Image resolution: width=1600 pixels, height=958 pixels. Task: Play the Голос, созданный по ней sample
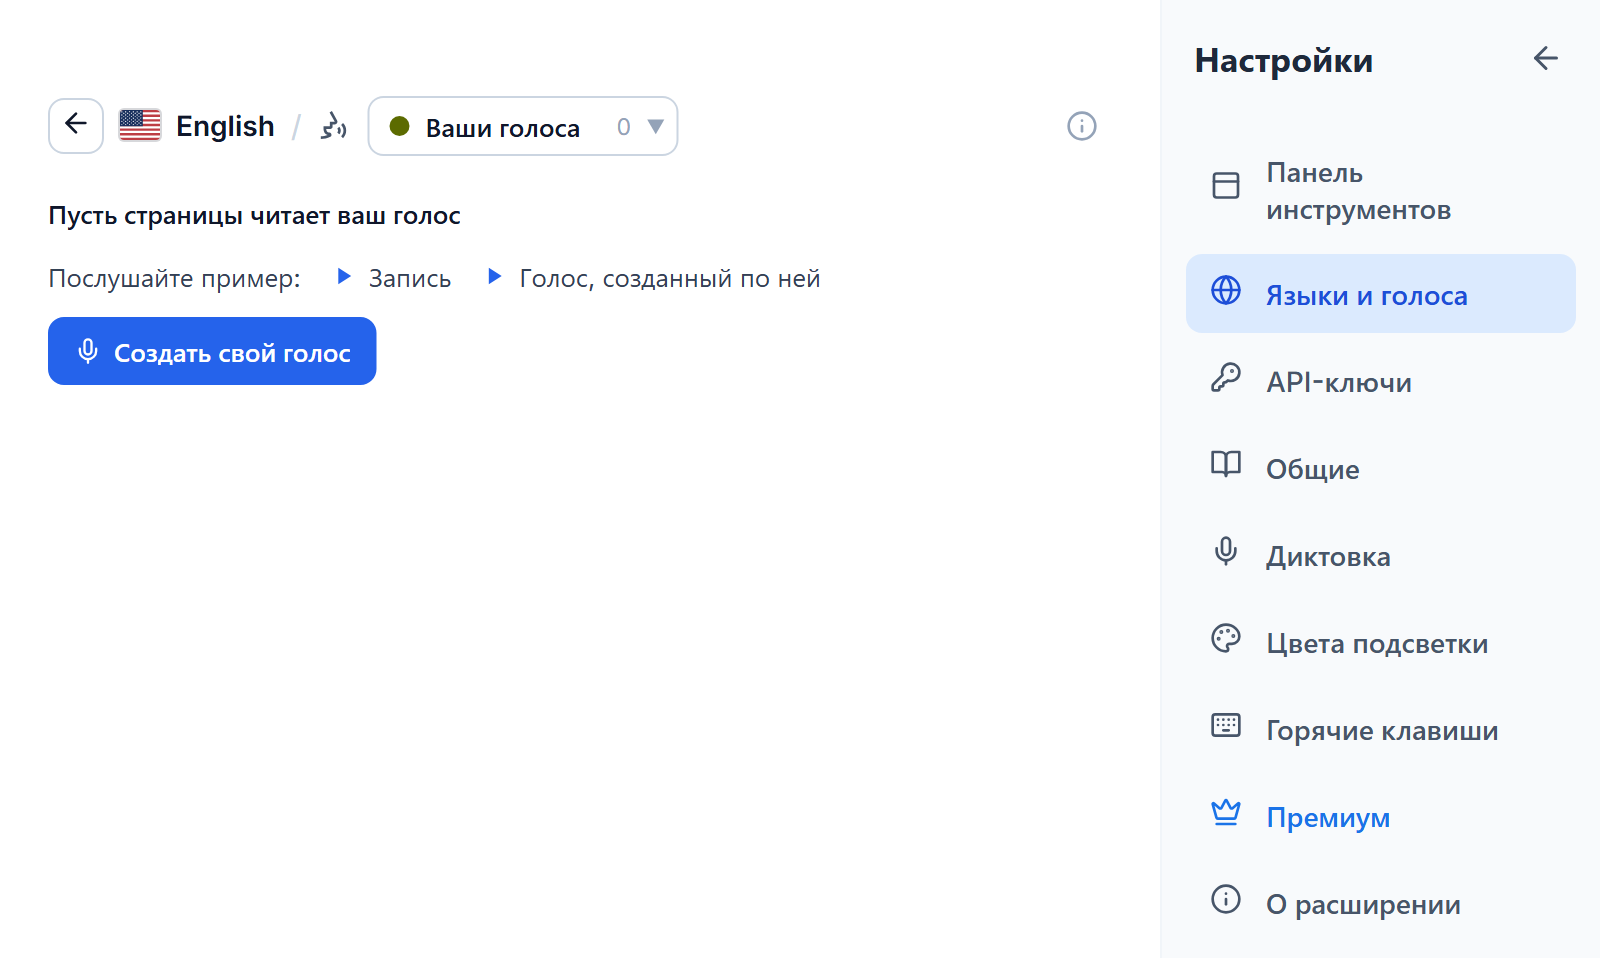click(494, 277)
